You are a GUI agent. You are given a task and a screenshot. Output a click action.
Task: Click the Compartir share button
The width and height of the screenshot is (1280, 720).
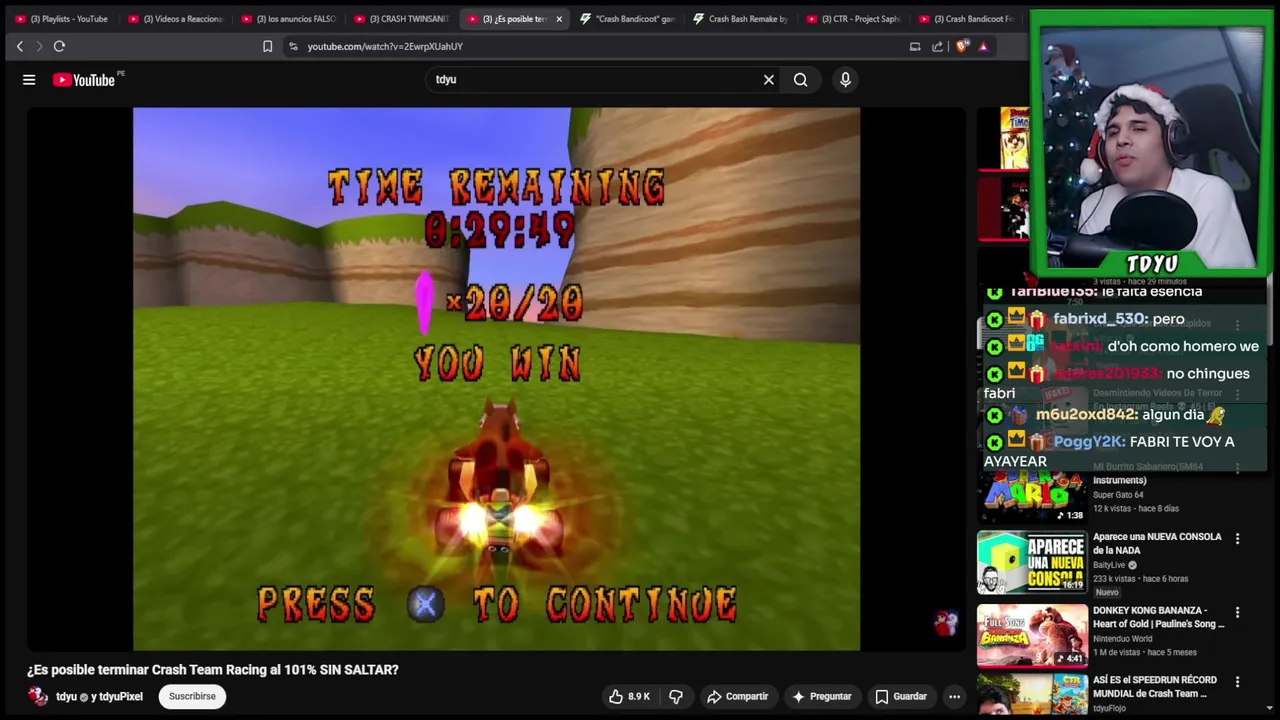pyautogui.click(x=737, y=696)
